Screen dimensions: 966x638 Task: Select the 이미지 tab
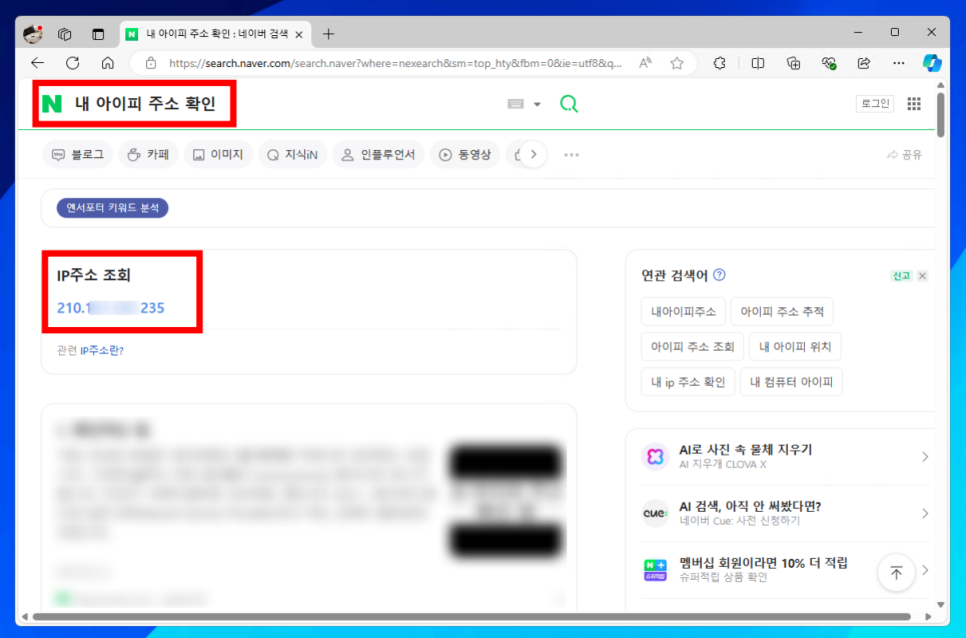pyautogui.click(x=218, y=155)
